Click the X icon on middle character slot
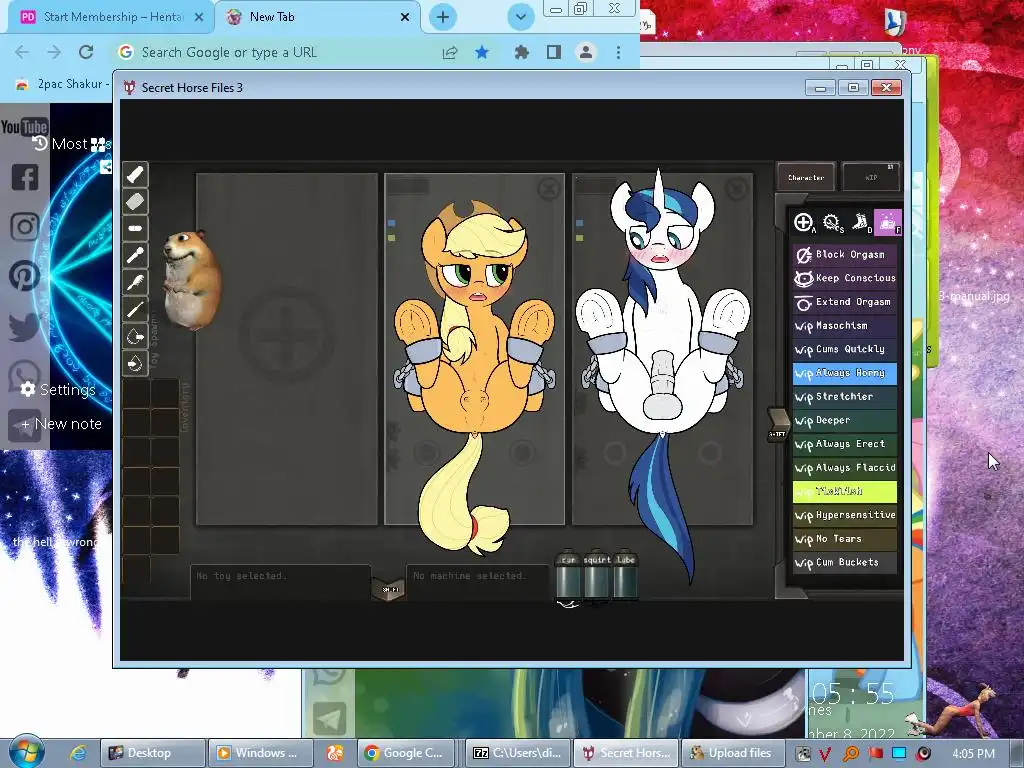Screen dimensions: 1024x768 549,189
